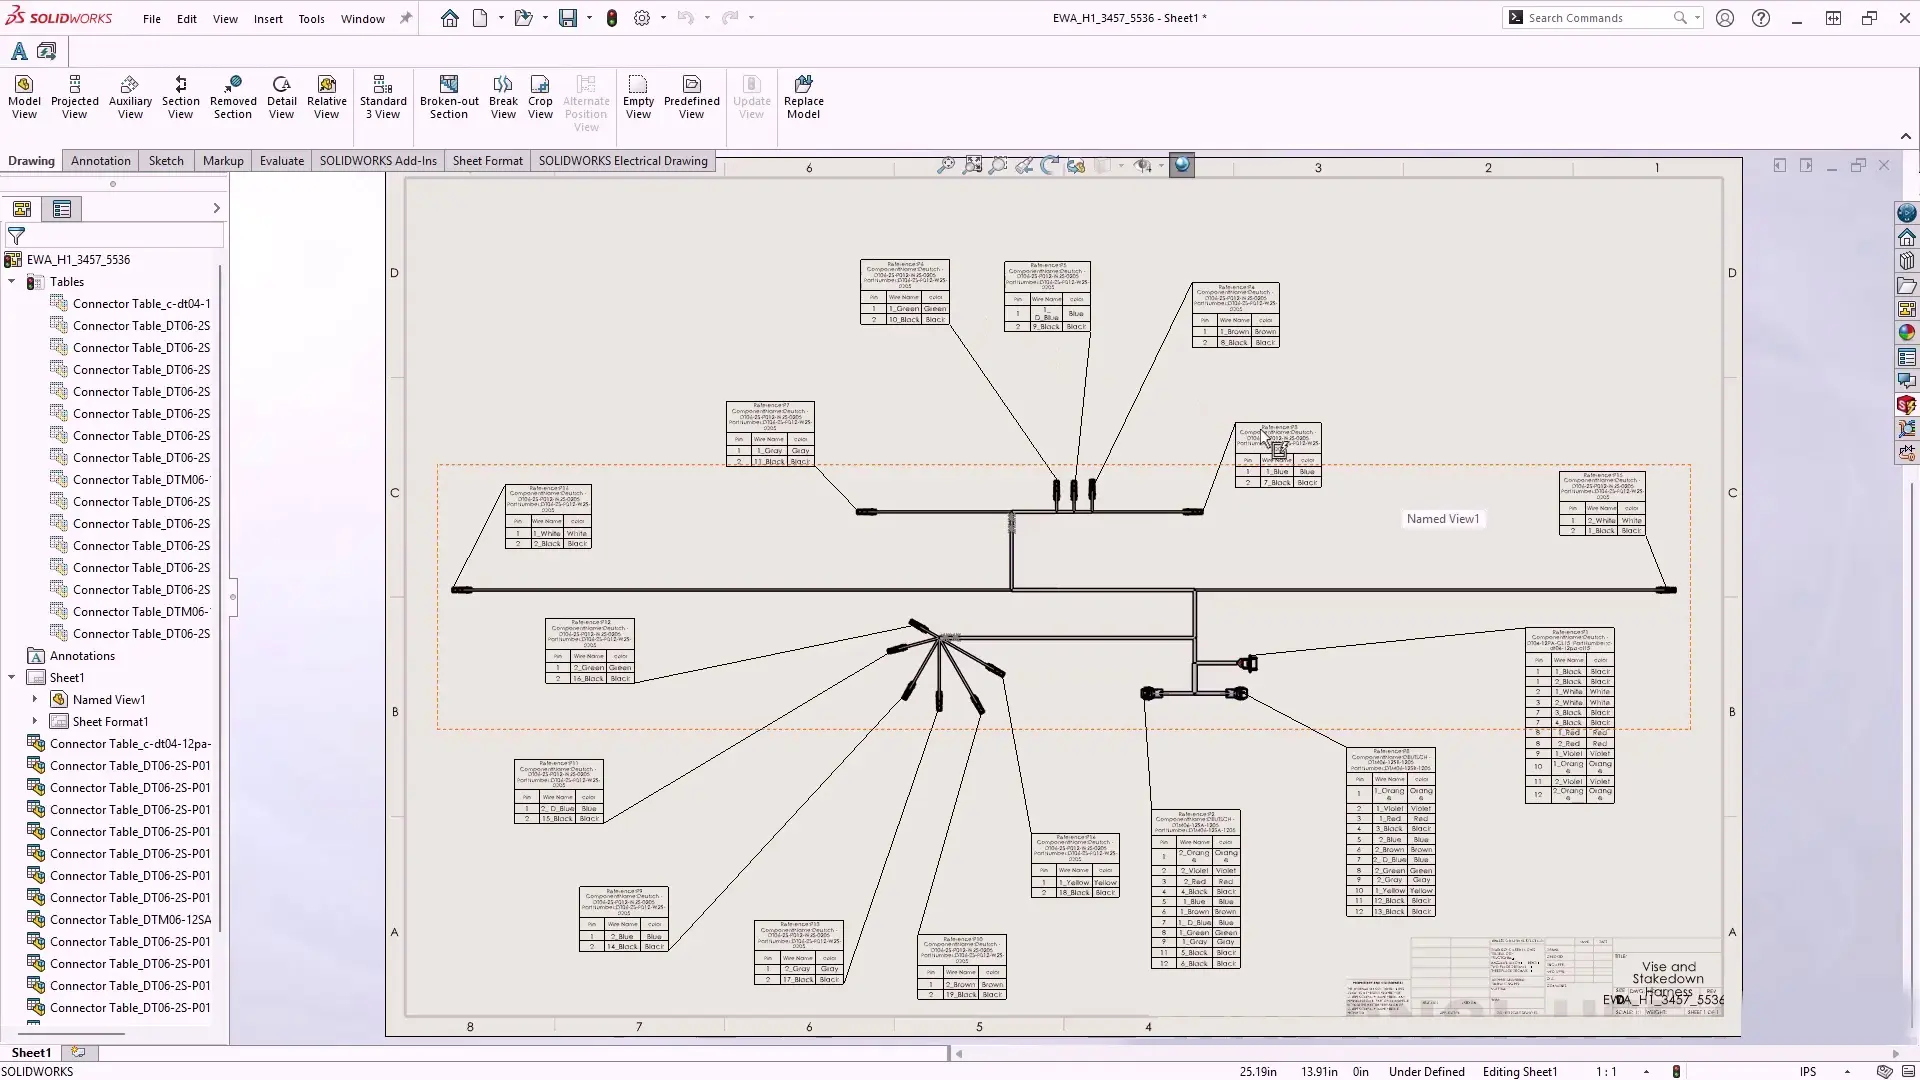Open the Options gear dropdown arrow
The height and width of the screenshot is (1080, 1920).
tap(663, 18)
